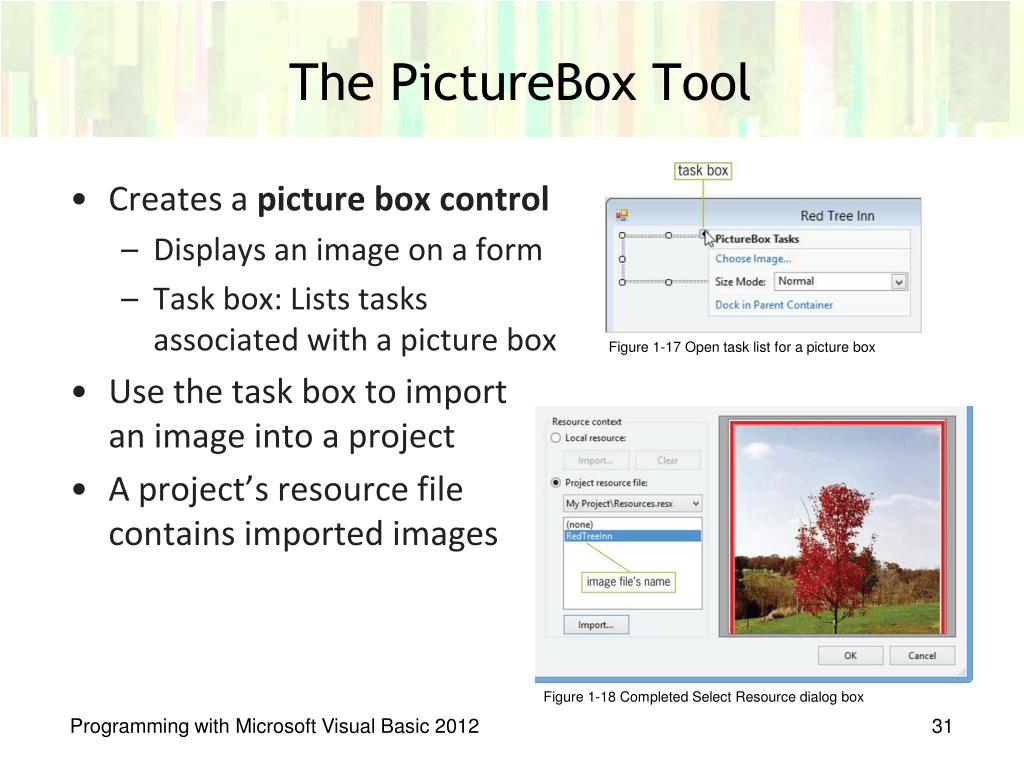Select the Local resource radio button

click(x=556, y=438)
